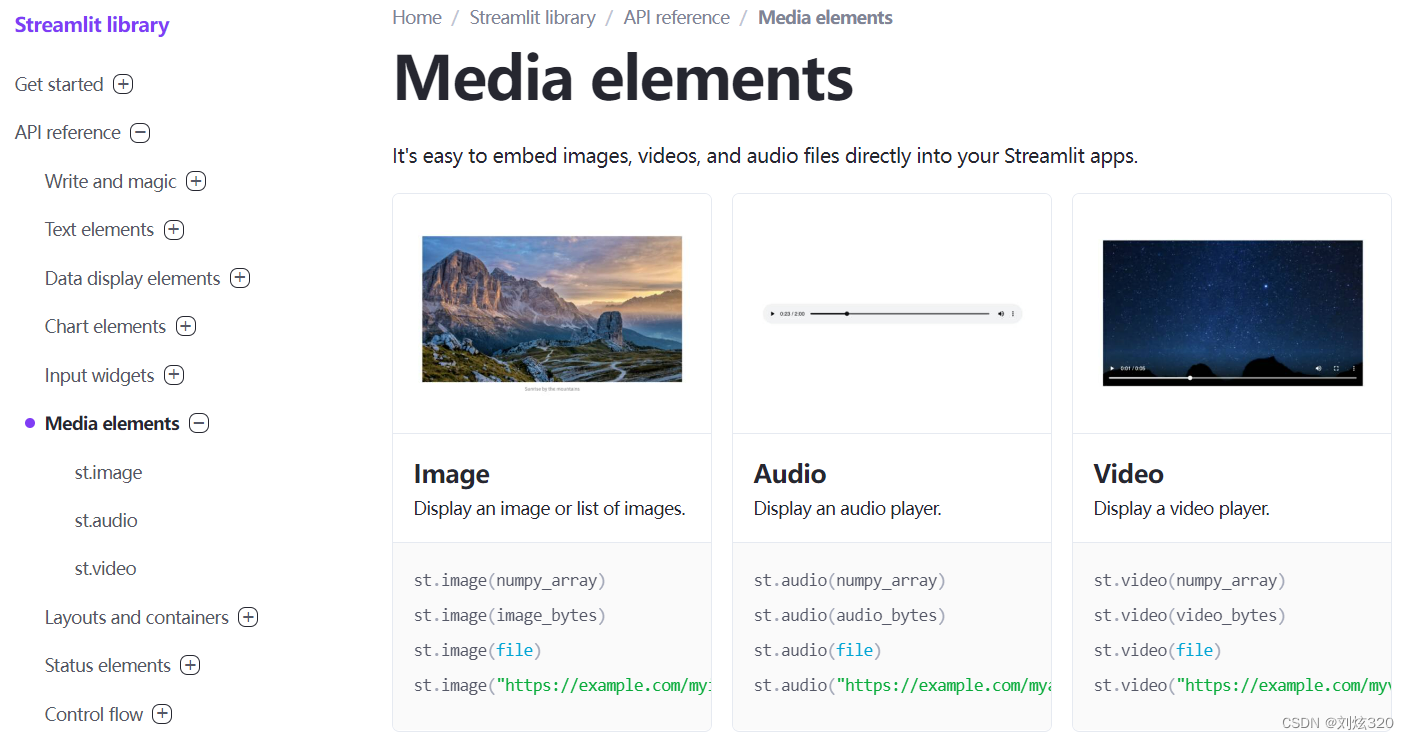Click Media elements breadcrumb
This screenshot has width=1409, height=740.
(826, 17)
